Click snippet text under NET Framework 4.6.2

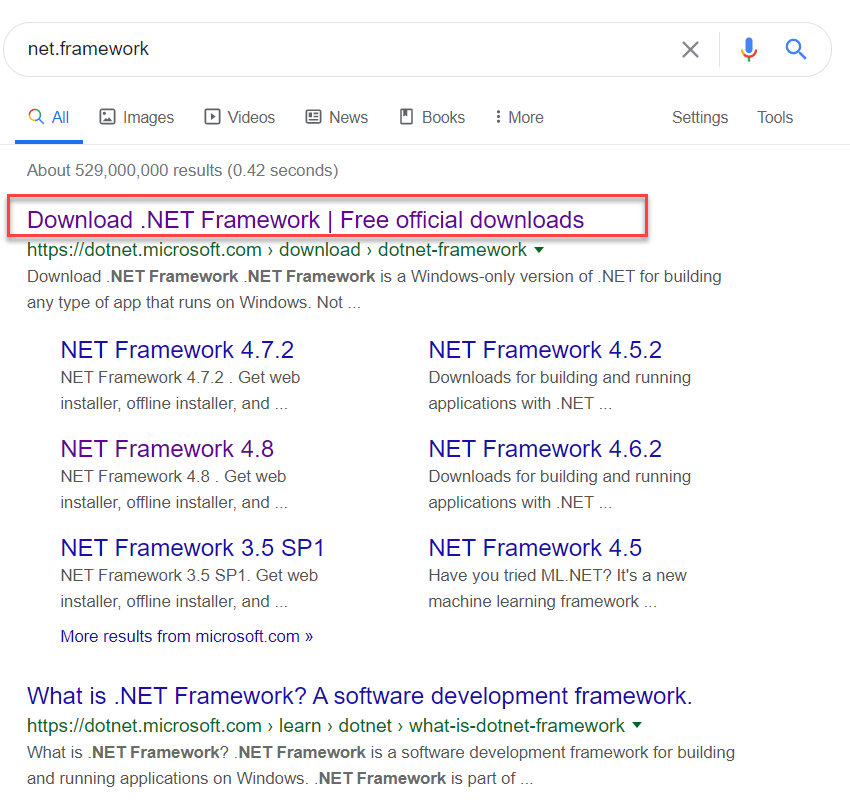[559, 490]
